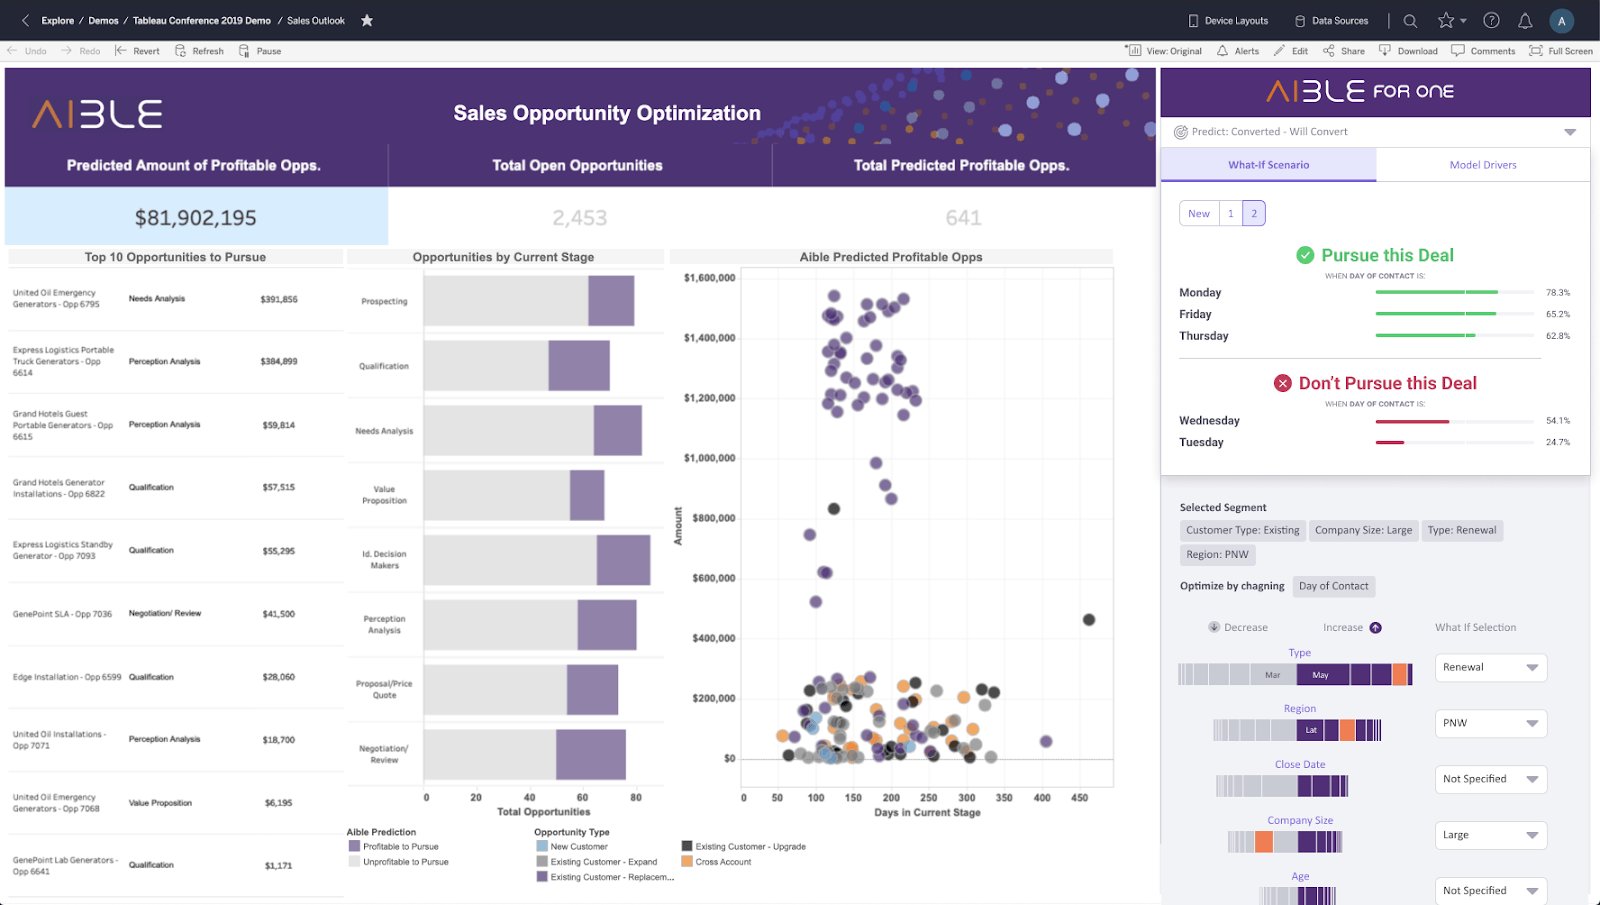Open the PNW region dropdown

(x=1491, y=723)
